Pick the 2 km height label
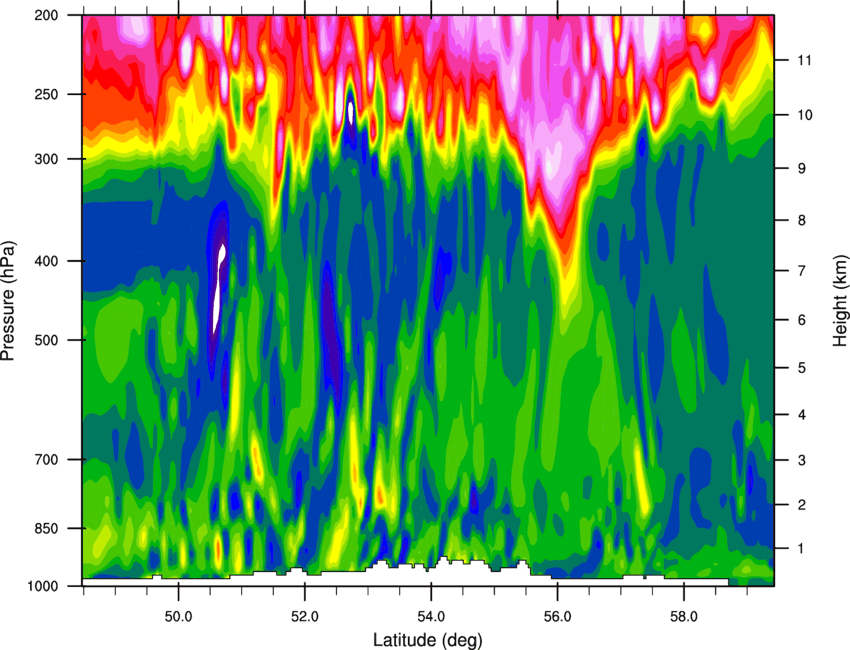This screenshot has height=650, width=850. [x=802, y=504]
